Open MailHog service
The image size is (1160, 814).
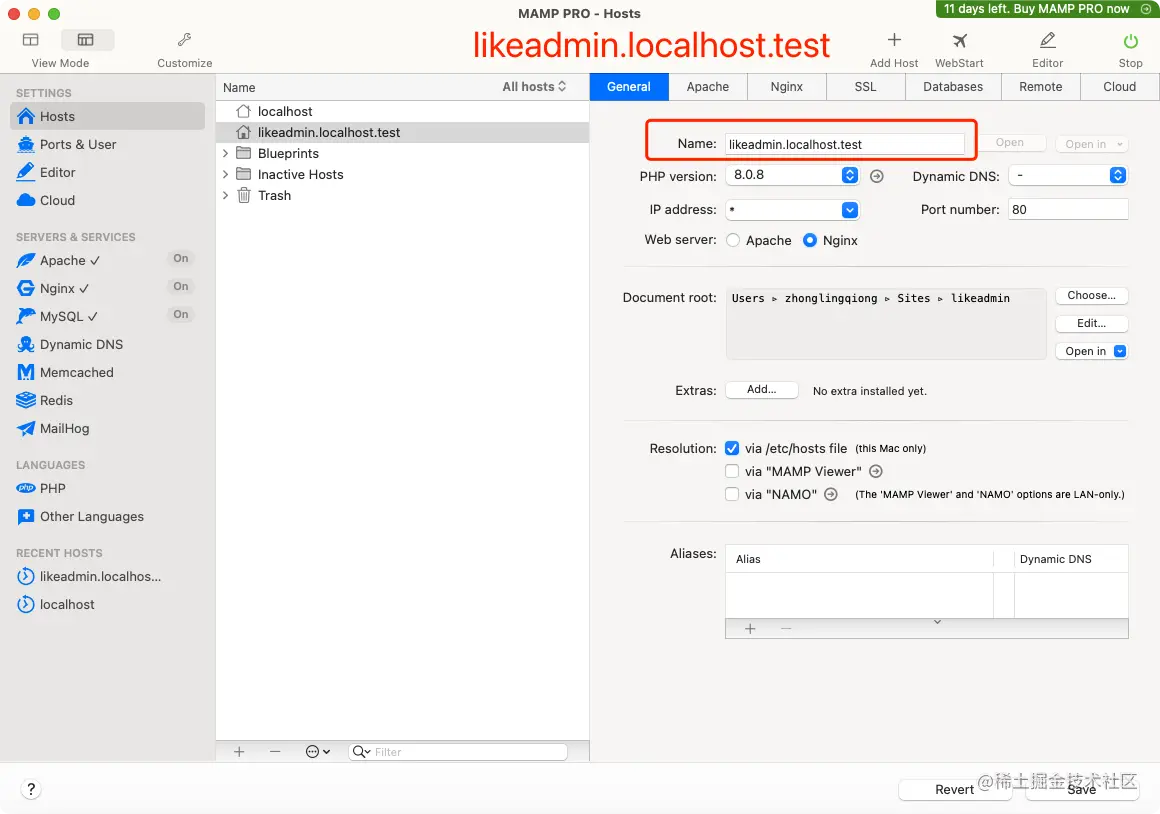(64, 428)
